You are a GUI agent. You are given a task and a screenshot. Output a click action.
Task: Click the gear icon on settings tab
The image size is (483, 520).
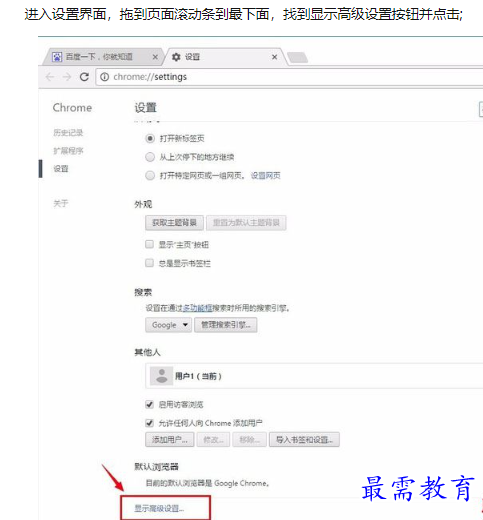pyautogui.click(x=176, y=57)
